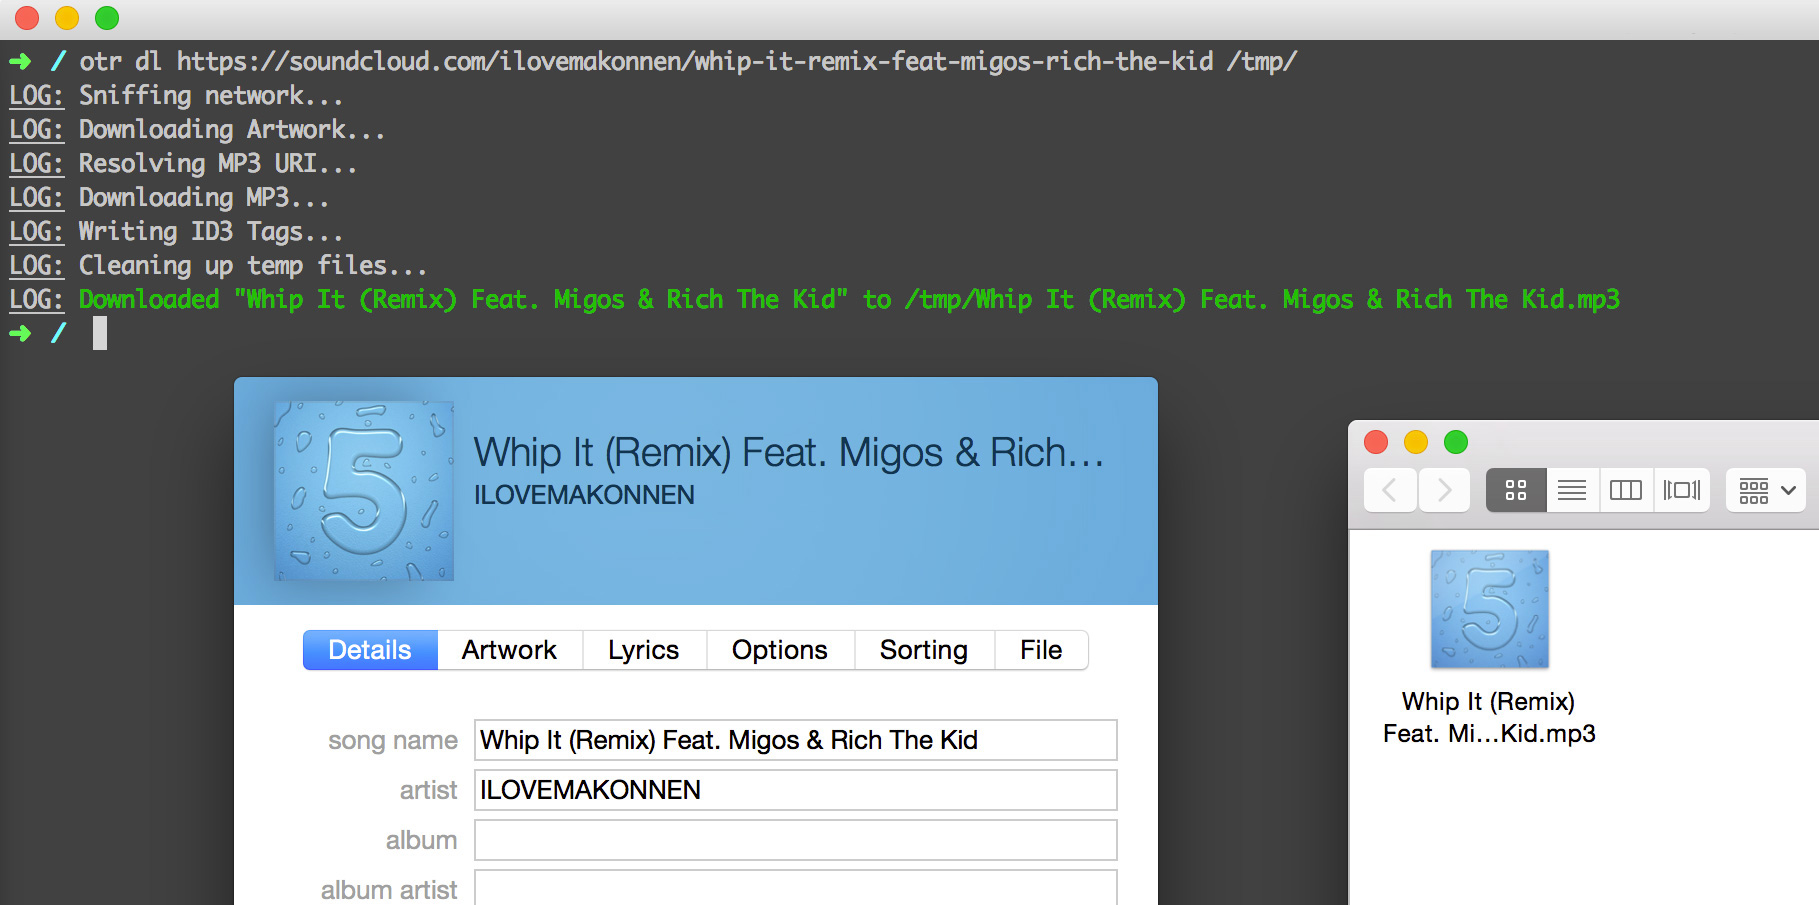Maximize the terminal window
The width and height of the screenshot is (1819, 905).
[x=107, y=18]
